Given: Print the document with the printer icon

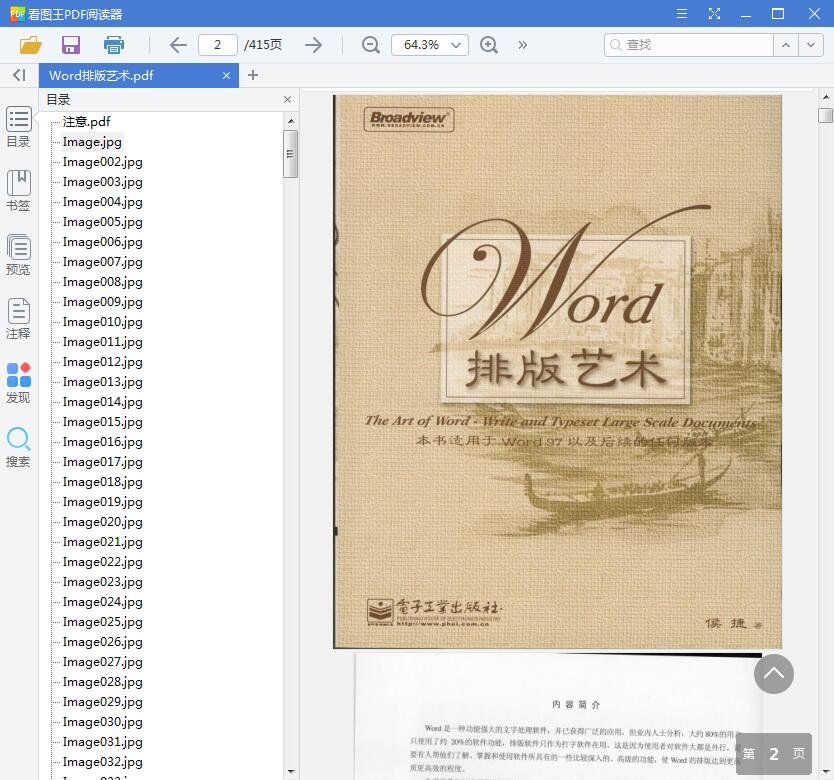Looking at the screenshot, I should 114,45.
